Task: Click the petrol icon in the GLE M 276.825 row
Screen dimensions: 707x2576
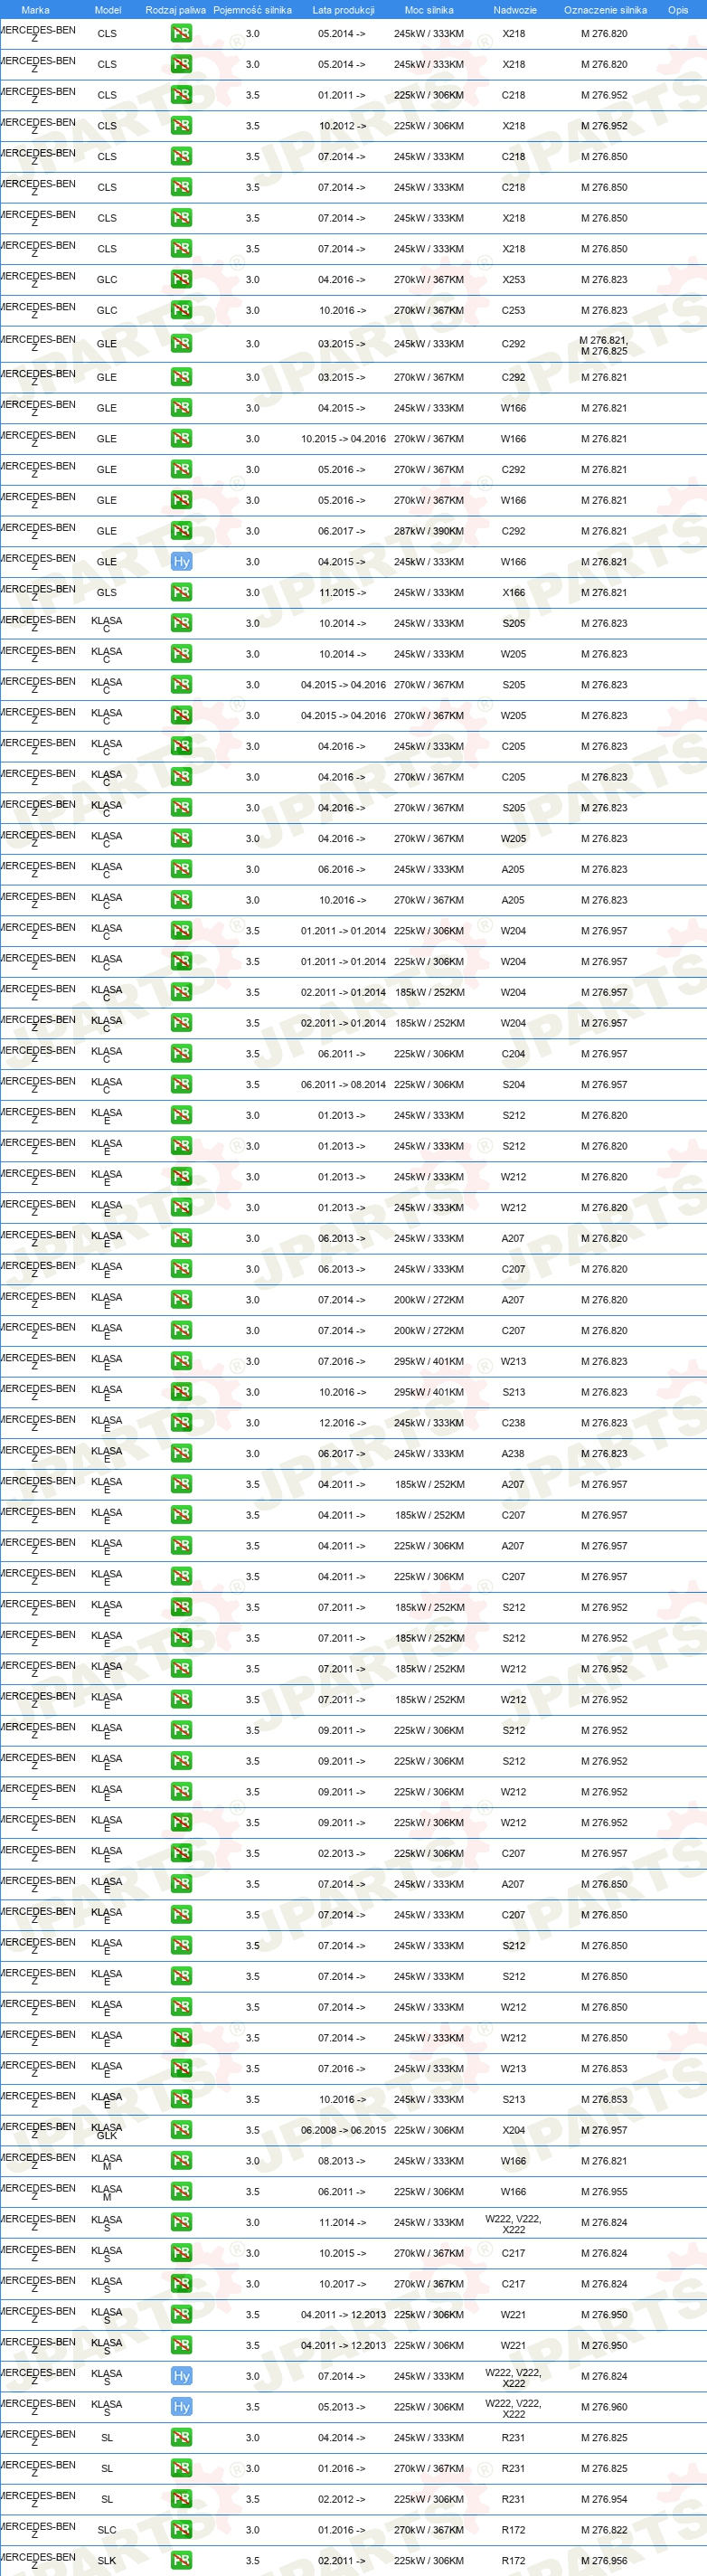Action: 181,344
